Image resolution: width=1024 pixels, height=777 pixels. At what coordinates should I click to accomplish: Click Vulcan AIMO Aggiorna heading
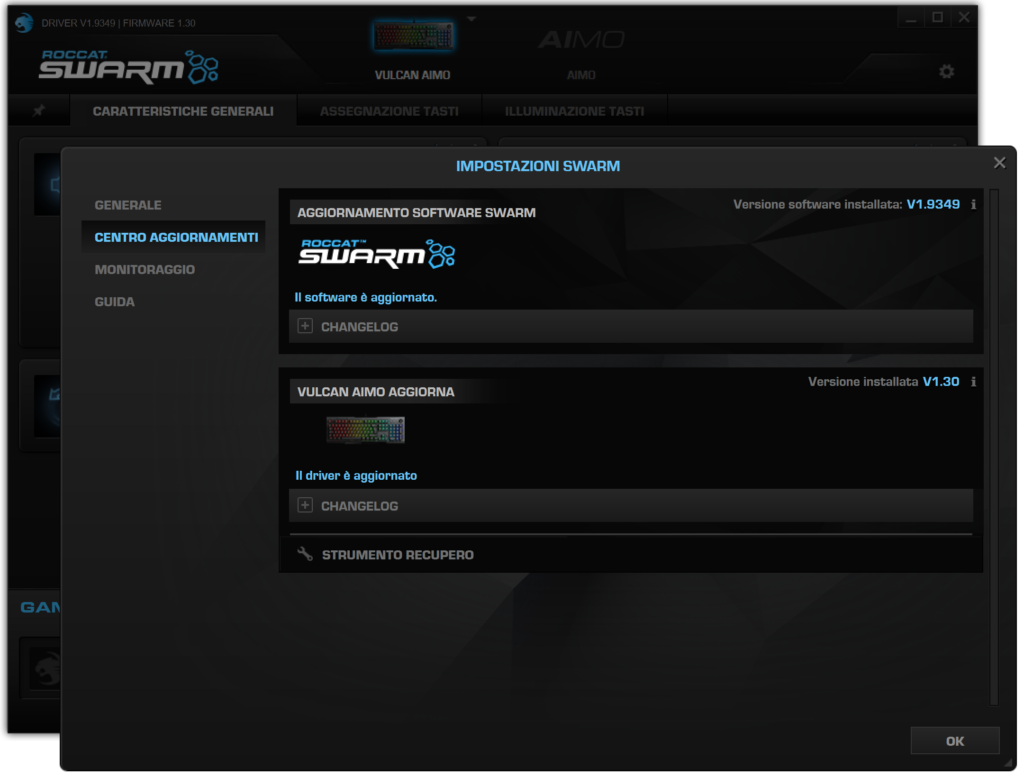pyautogui.click(x=376, y=392)
